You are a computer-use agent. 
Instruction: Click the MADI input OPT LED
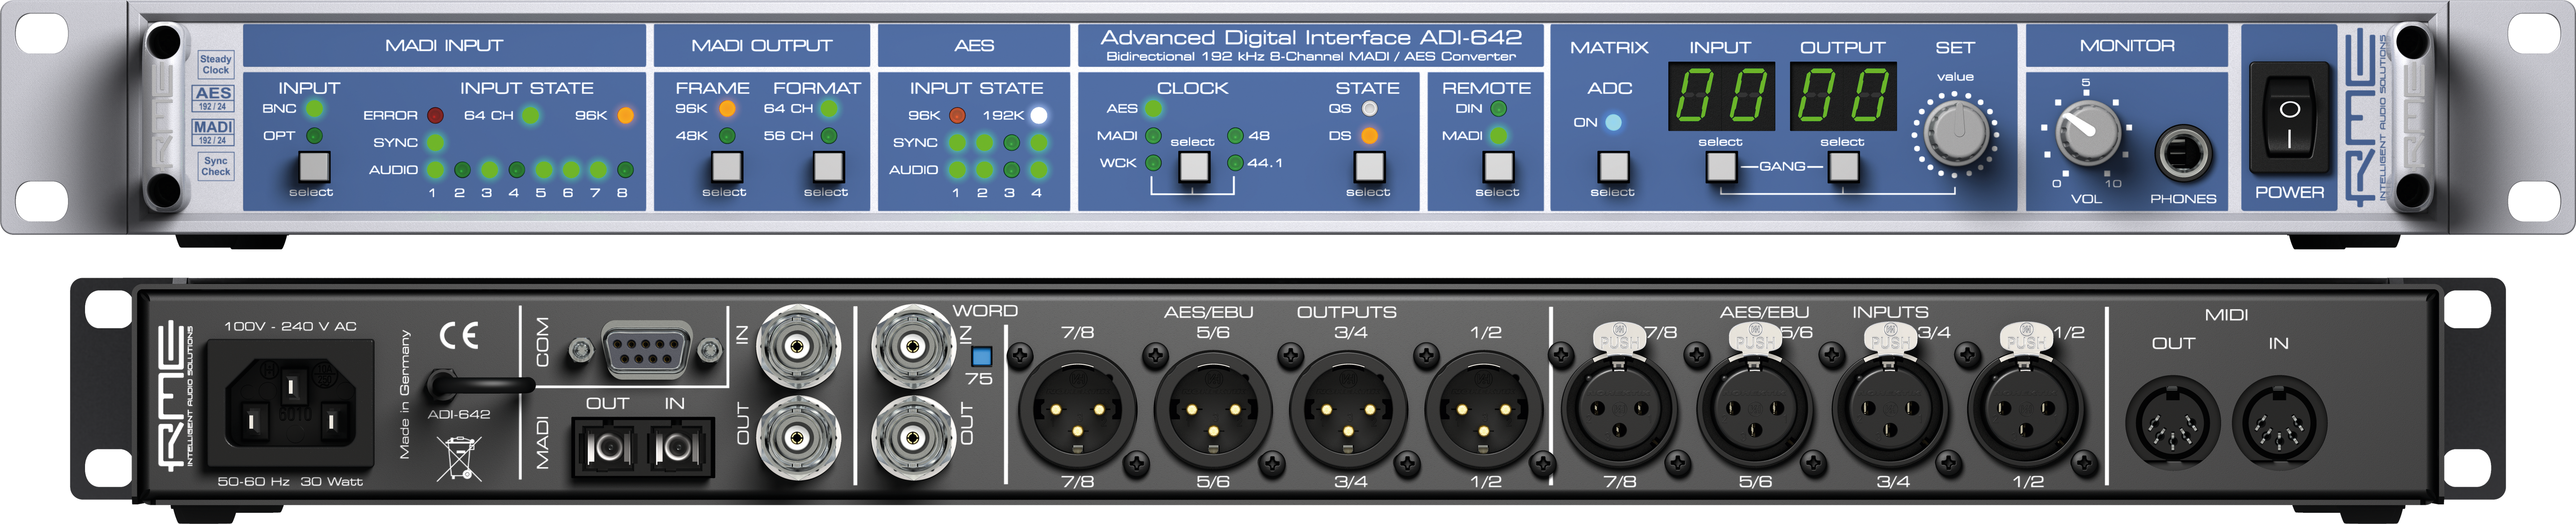(x=314, y=136)
